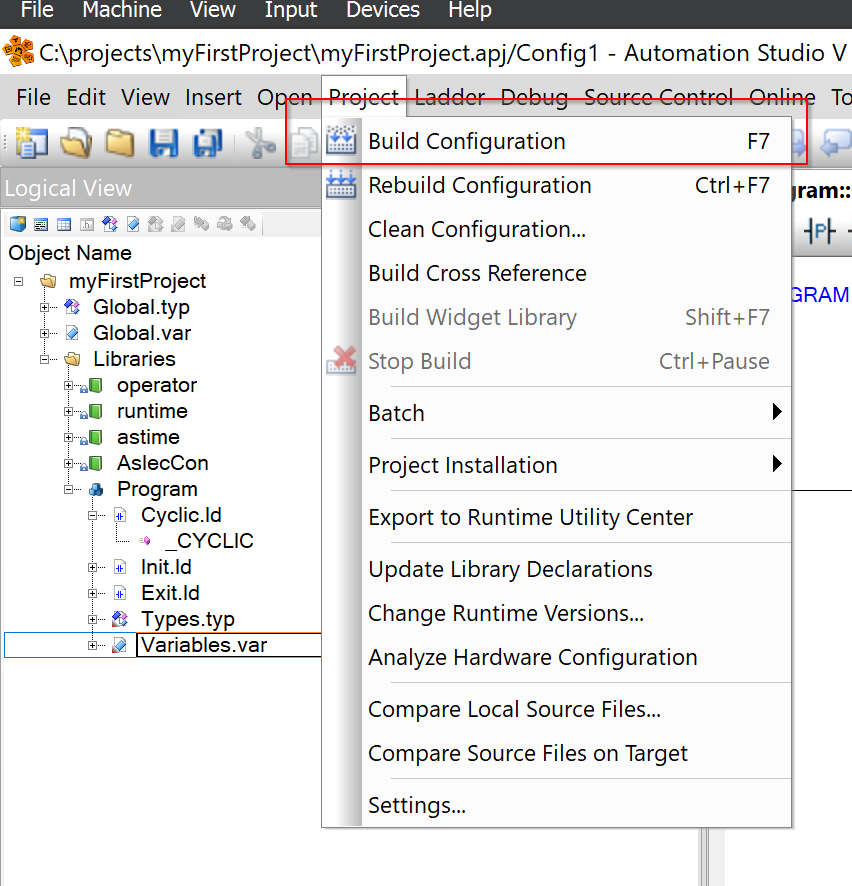The width and height of the screenshot is (852, 886).
Task: Expand the Exit.ld node
Action: point(92,593)
